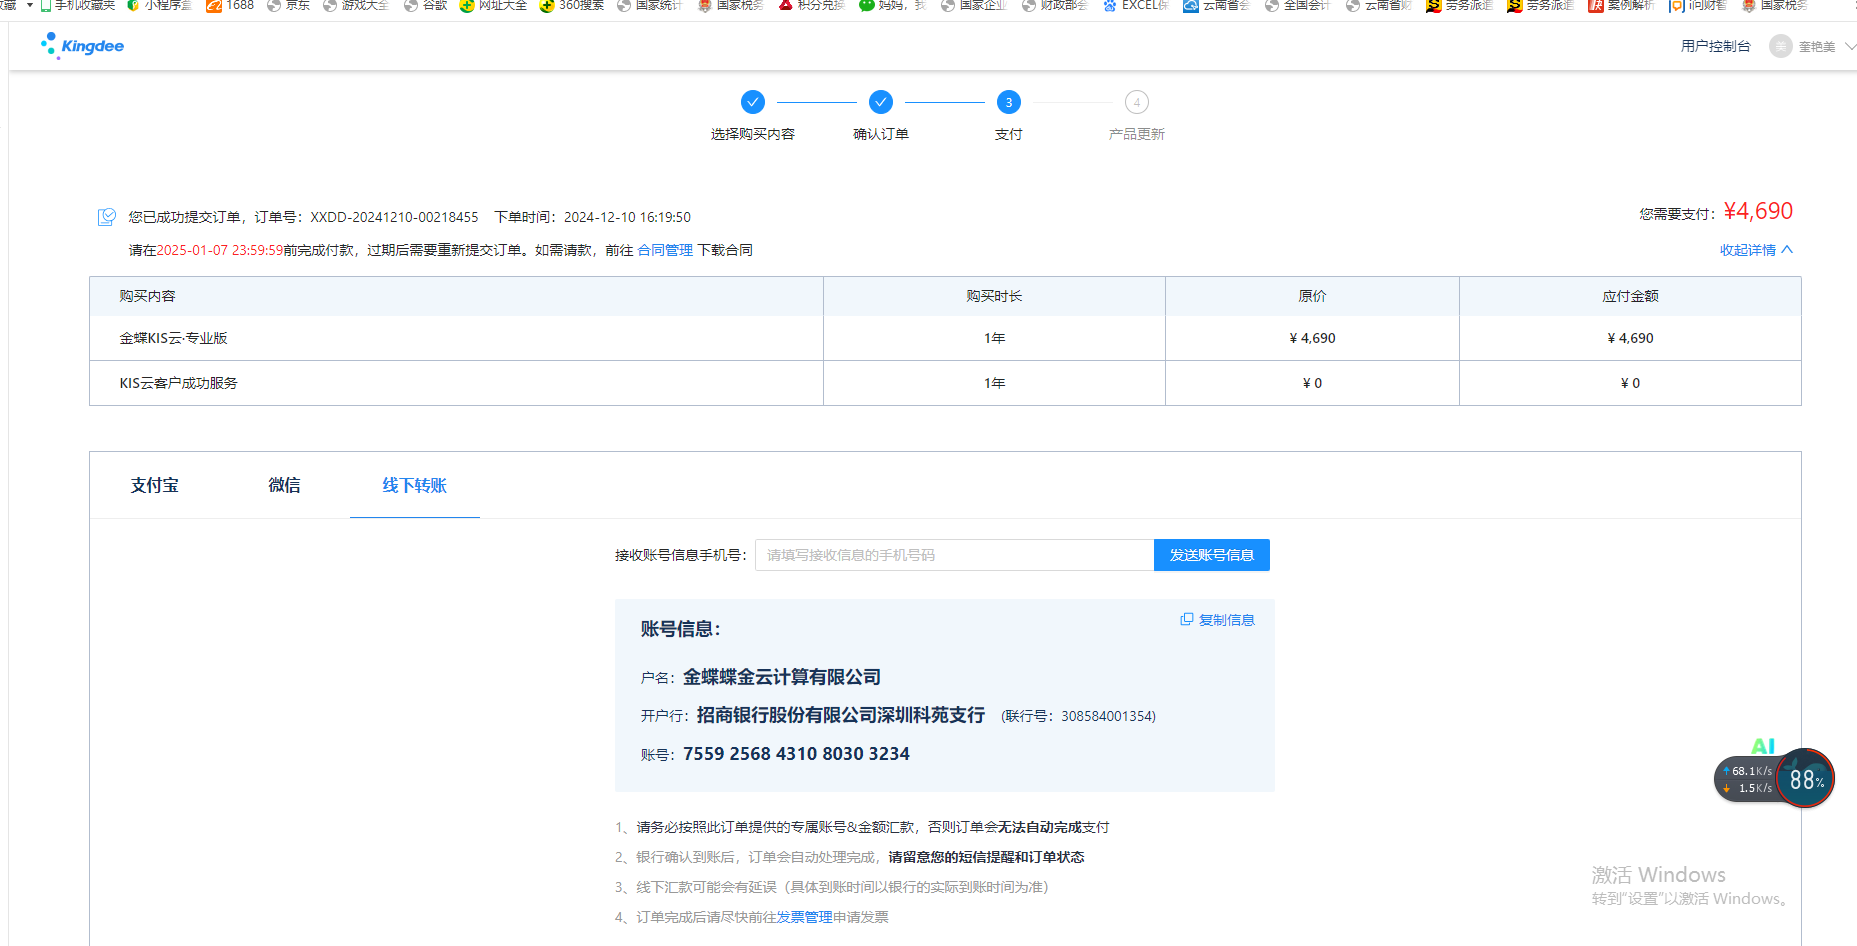Expand the user account dropdown arrow

pyautogui.click(x=1849, y=46)
